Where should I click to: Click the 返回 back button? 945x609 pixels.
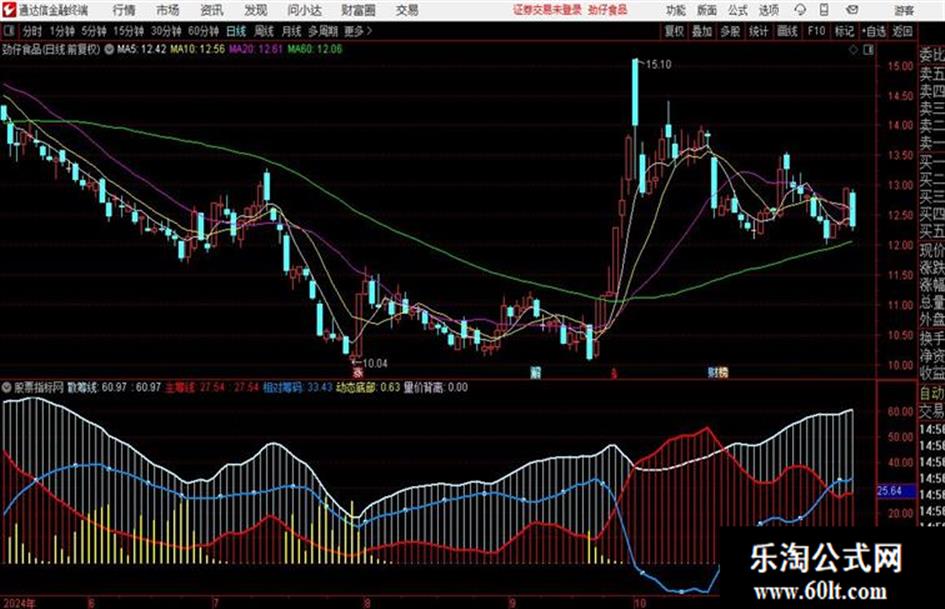(902, 31)
